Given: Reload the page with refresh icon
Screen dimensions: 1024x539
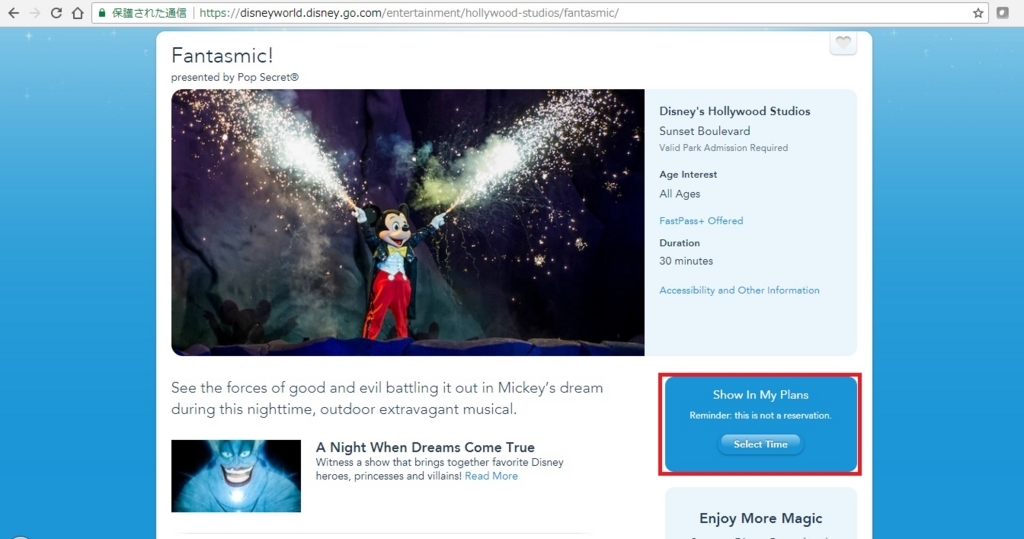Looking at the screenshot, I should tap(56, 13).
